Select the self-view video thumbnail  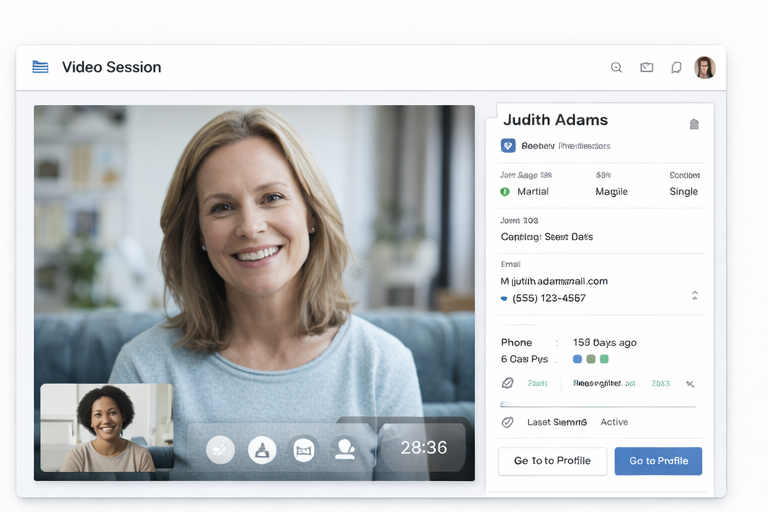[107, 428]
